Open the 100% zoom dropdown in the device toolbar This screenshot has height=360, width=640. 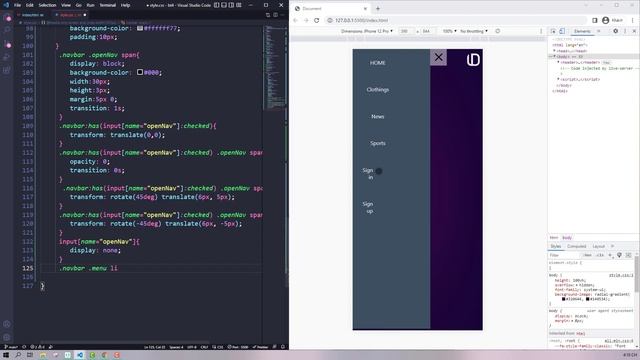point(449,31)
